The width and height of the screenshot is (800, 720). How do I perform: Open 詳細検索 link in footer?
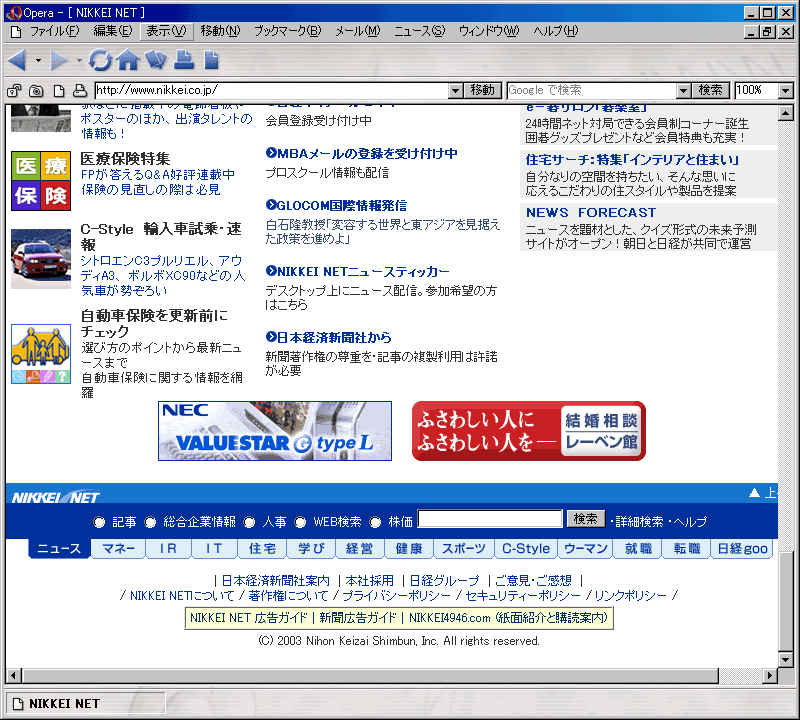[x=639, y=522]
